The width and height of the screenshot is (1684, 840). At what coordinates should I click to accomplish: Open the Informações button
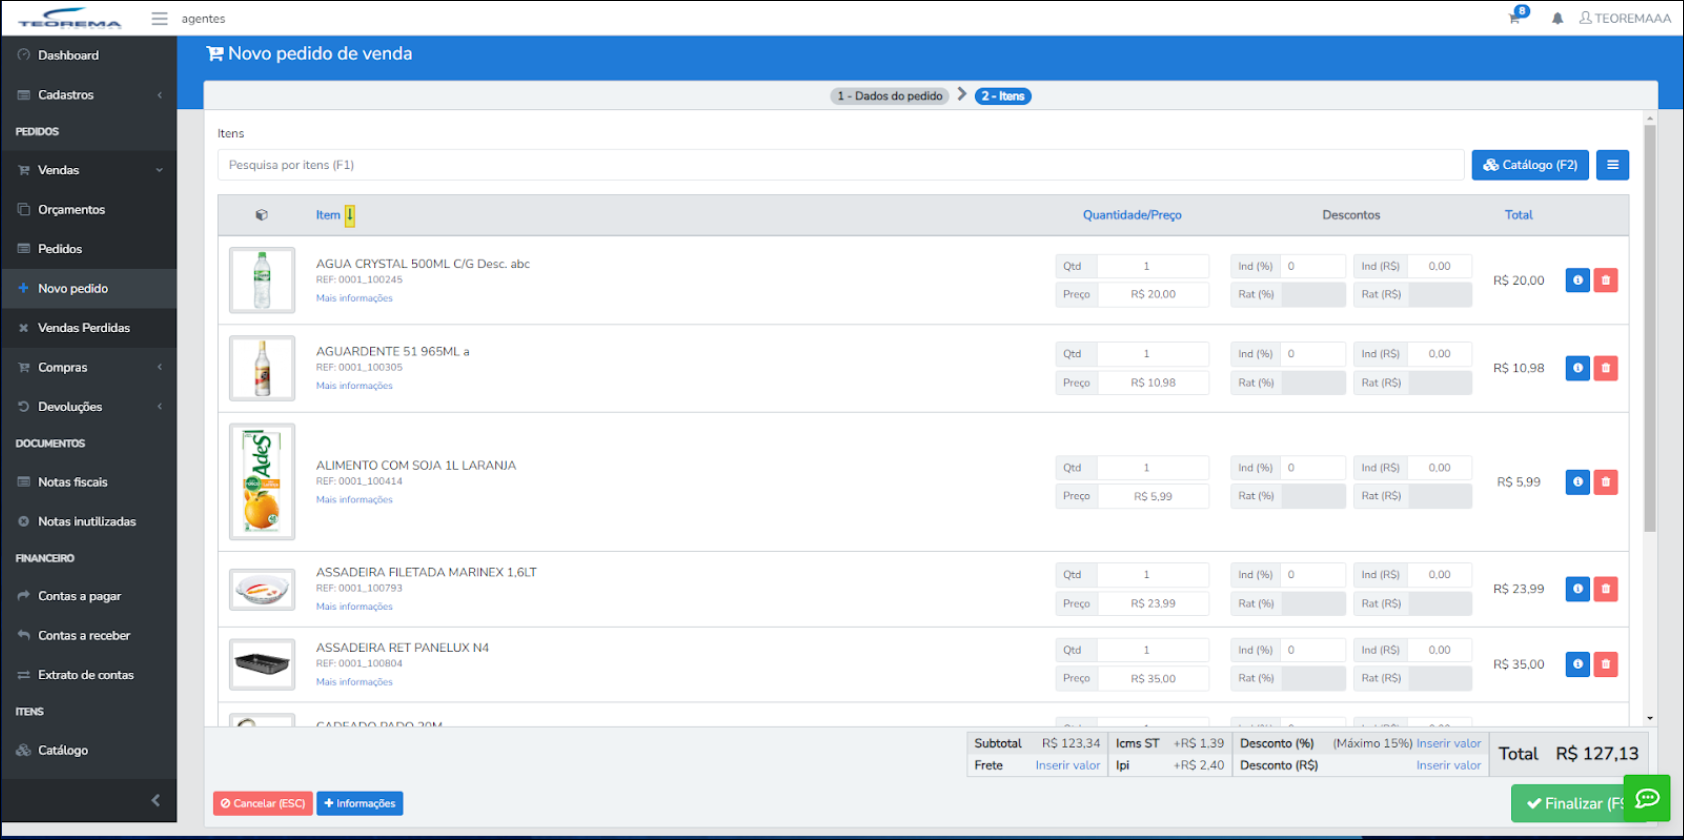pyautogui.click(x=360, y=804)
